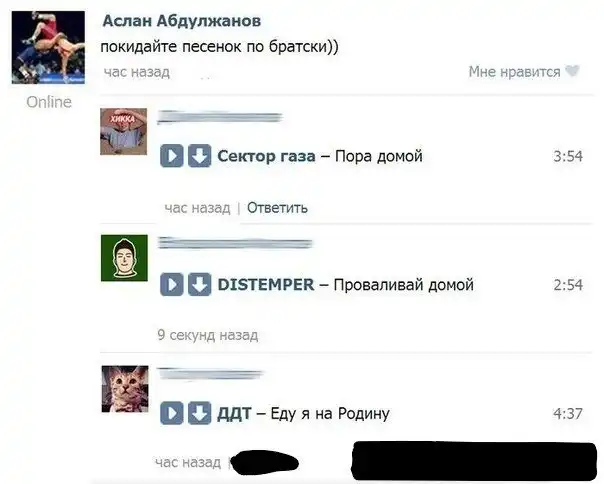Open Аслан Абдулжанов profile name
The height and width of the screenshot is (484, 604).
click(182, 21)
